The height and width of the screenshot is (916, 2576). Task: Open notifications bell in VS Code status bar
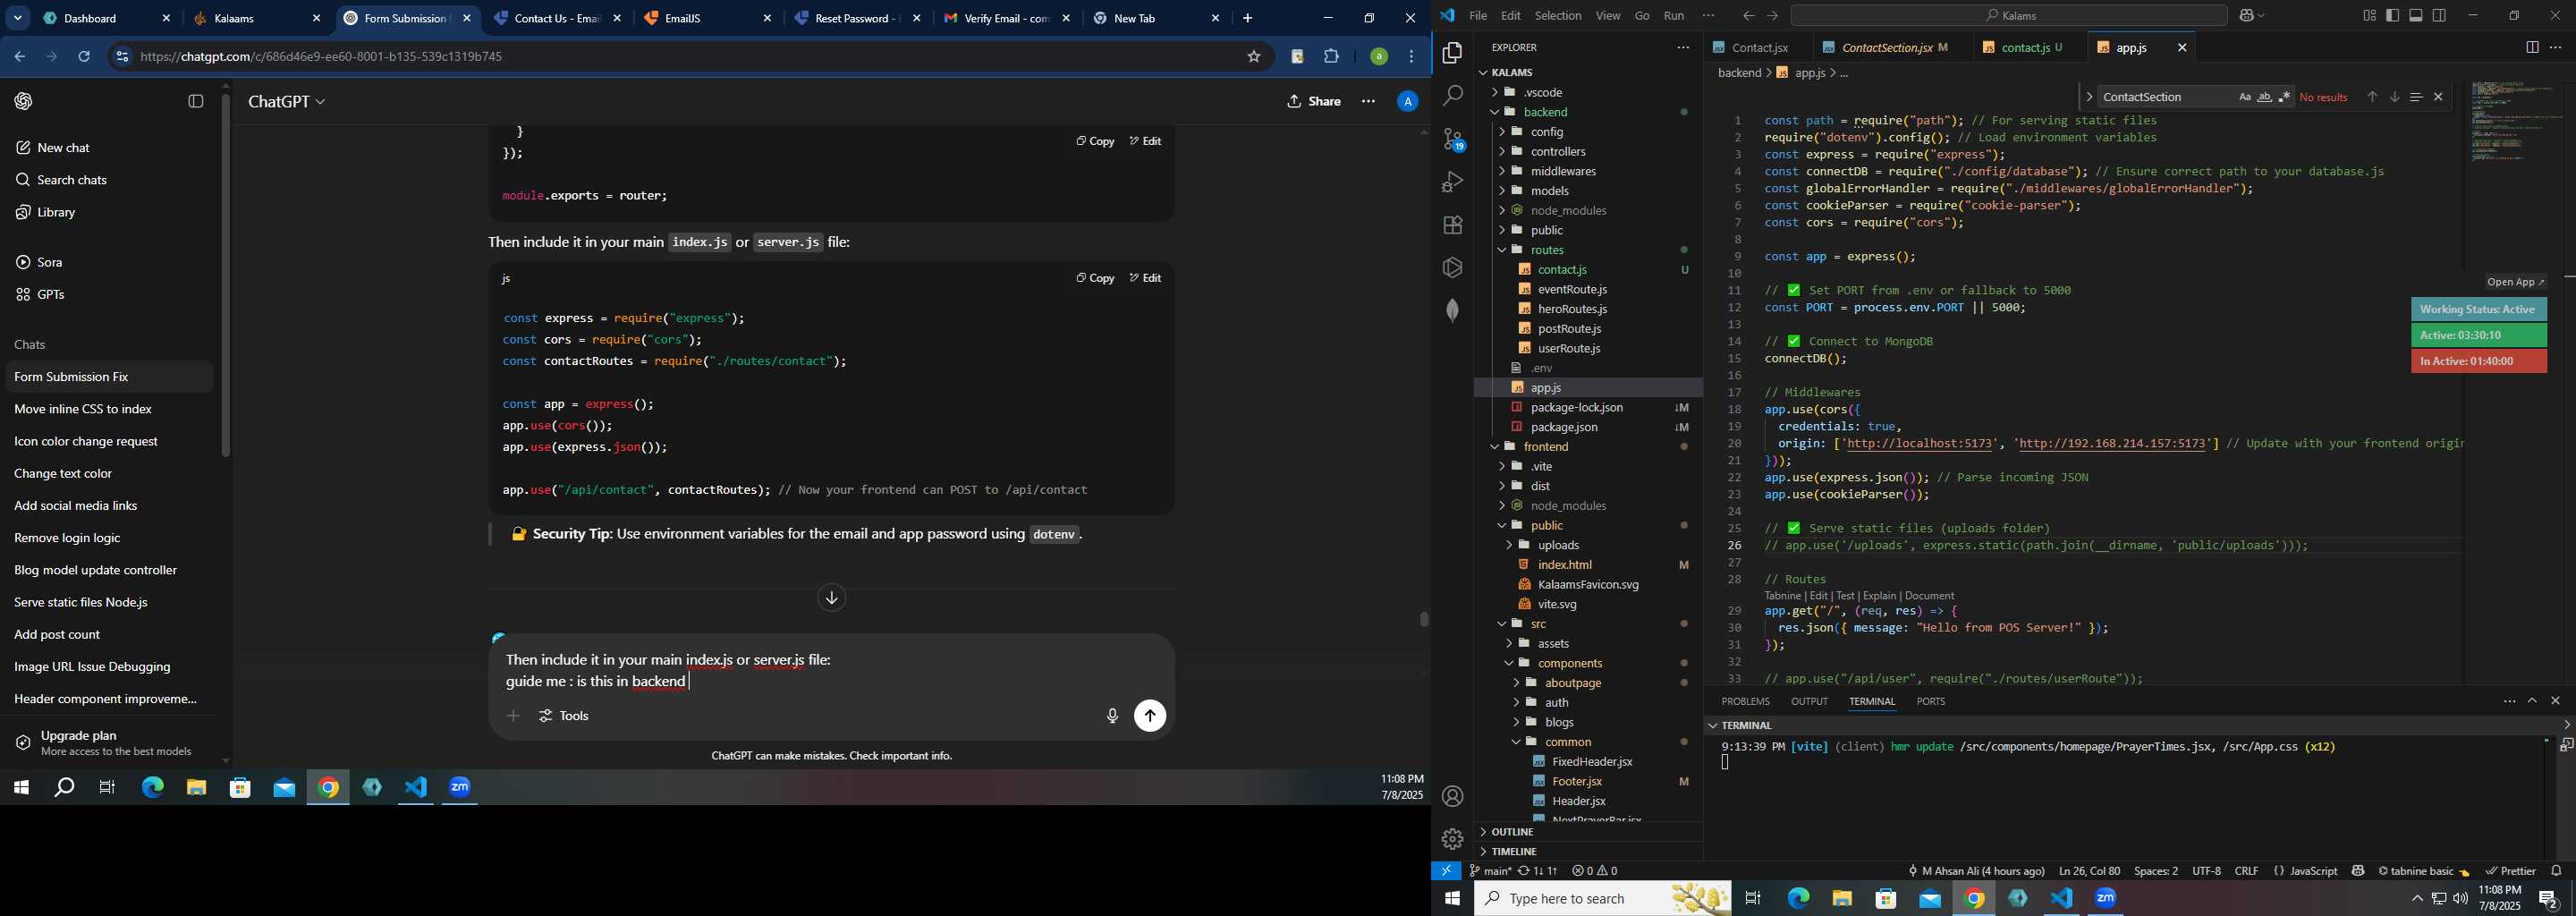2557,871
